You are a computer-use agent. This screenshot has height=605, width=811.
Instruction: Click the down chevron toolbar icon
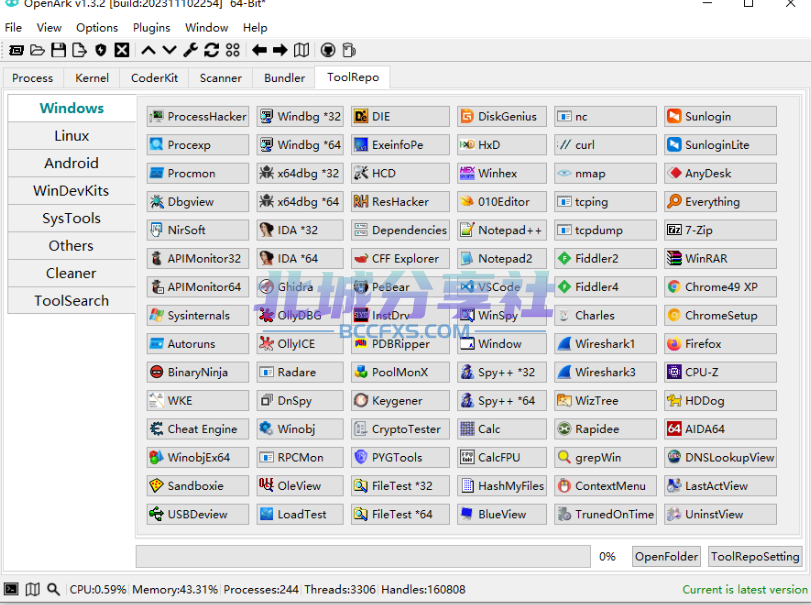pyautogui.click(x=170, y=50)
